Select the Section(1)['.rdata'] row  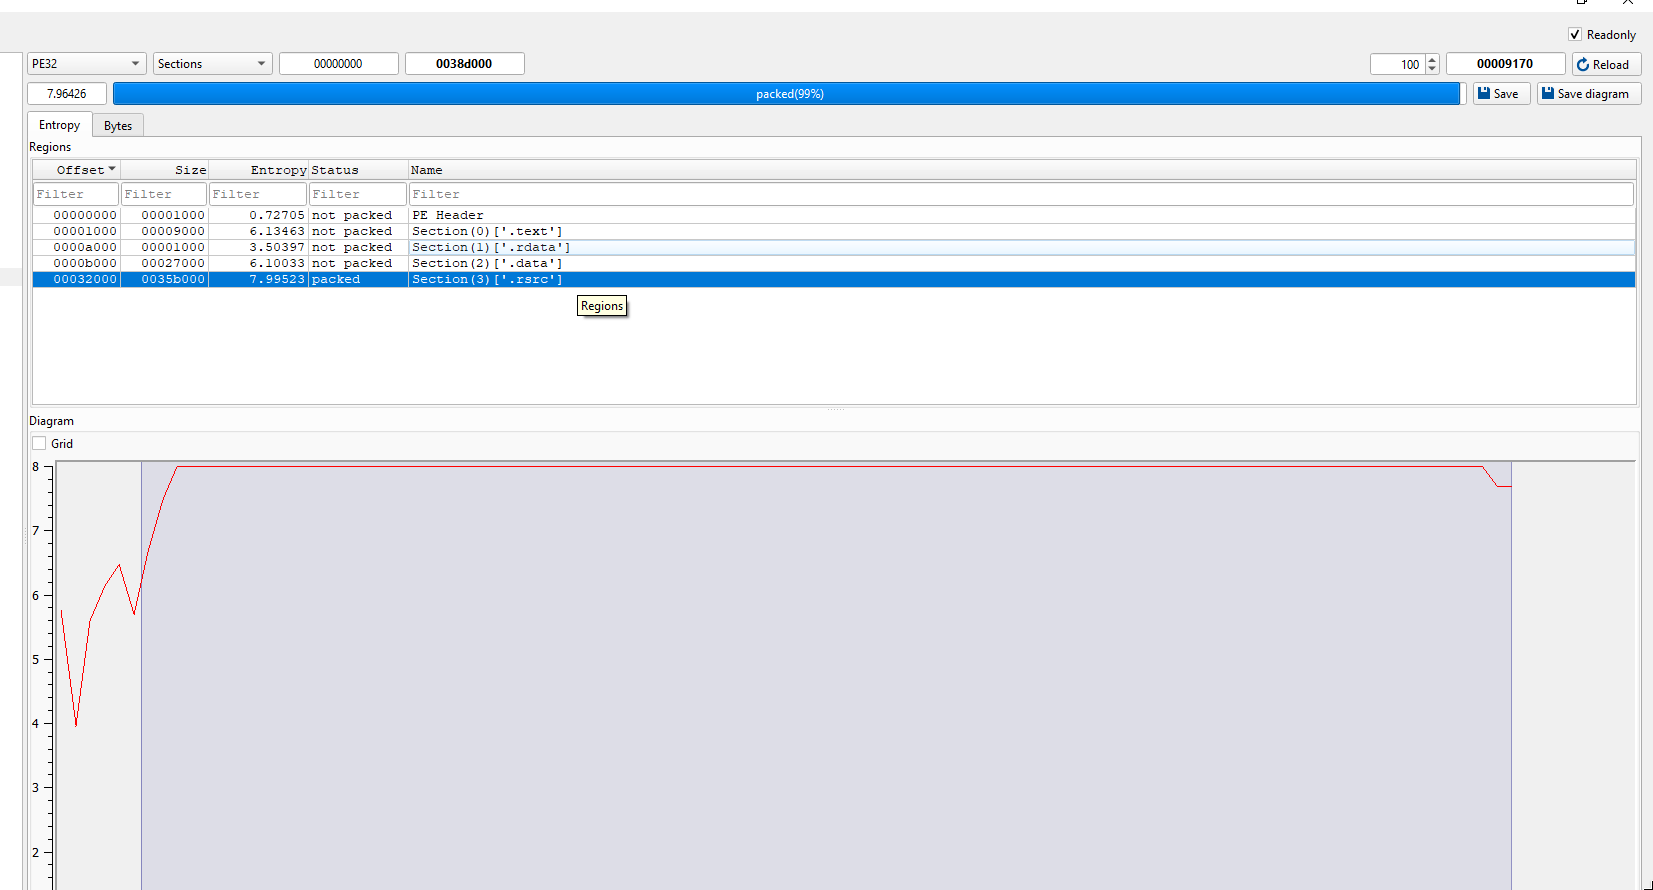click(834, 247)
